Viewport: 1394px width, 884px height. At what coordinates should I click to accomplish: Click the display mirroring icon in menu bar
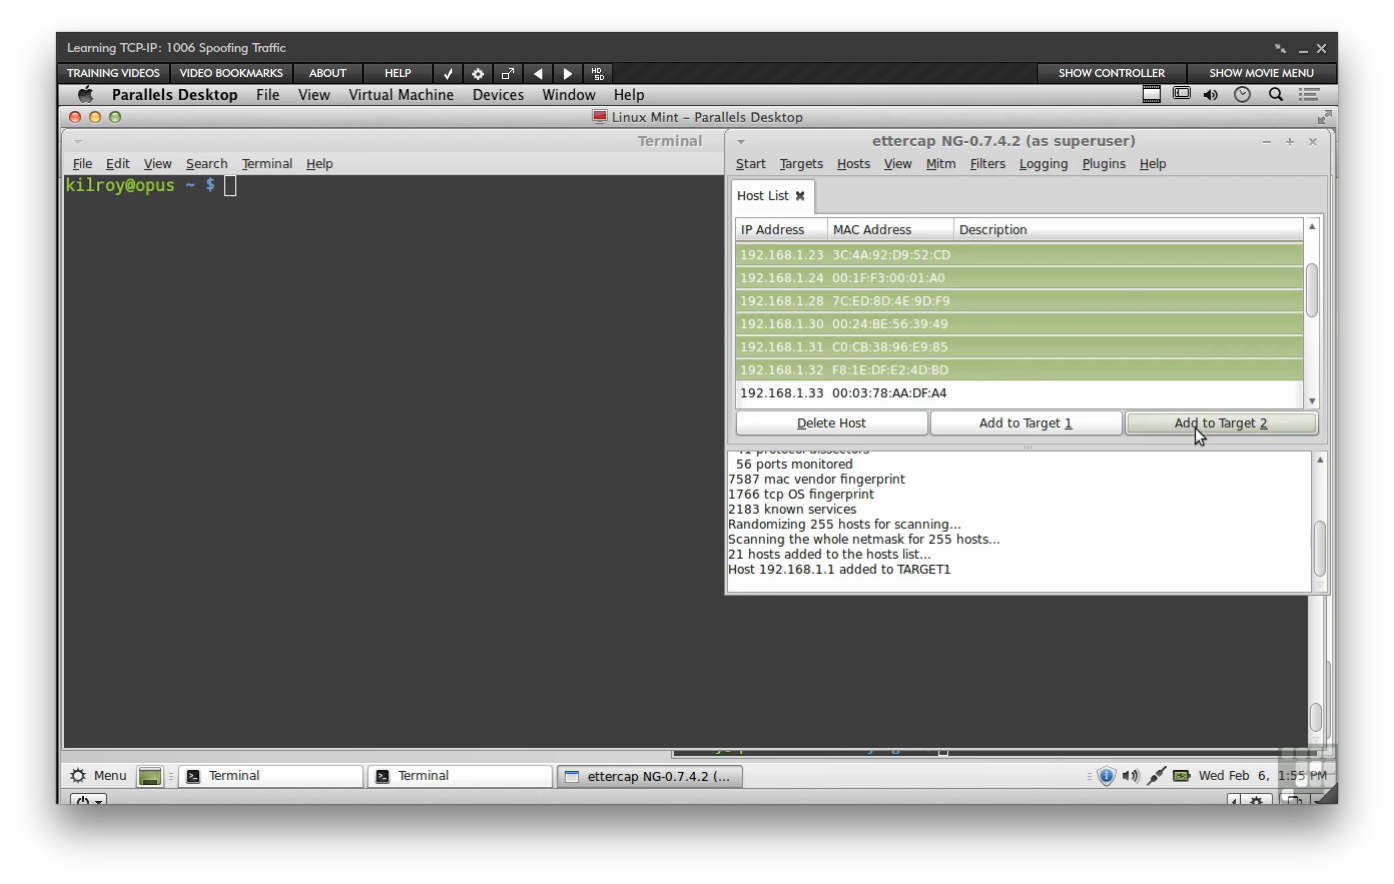coord(1182,94)
